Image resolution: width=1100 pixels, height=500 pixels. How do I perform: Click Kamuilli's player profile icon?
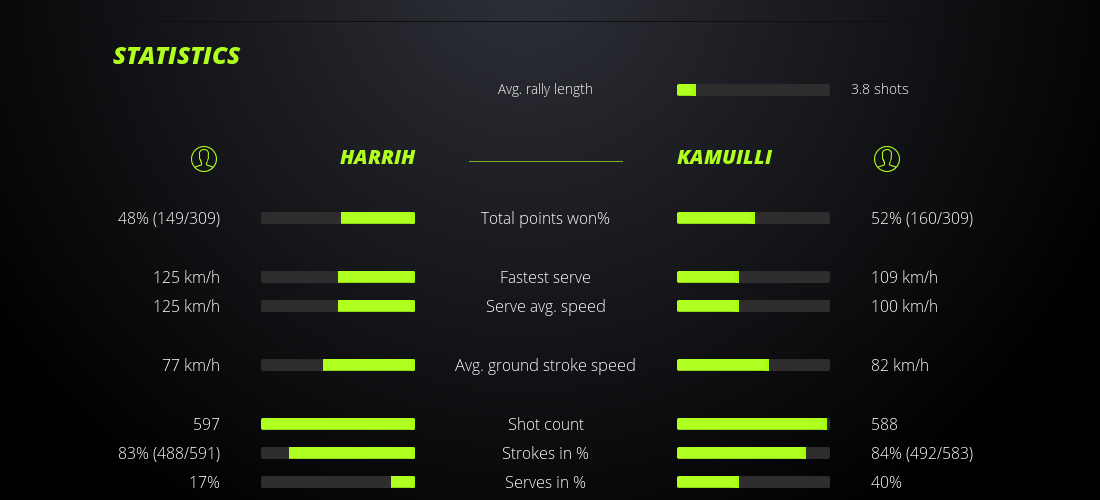click(x=887, y=158)
